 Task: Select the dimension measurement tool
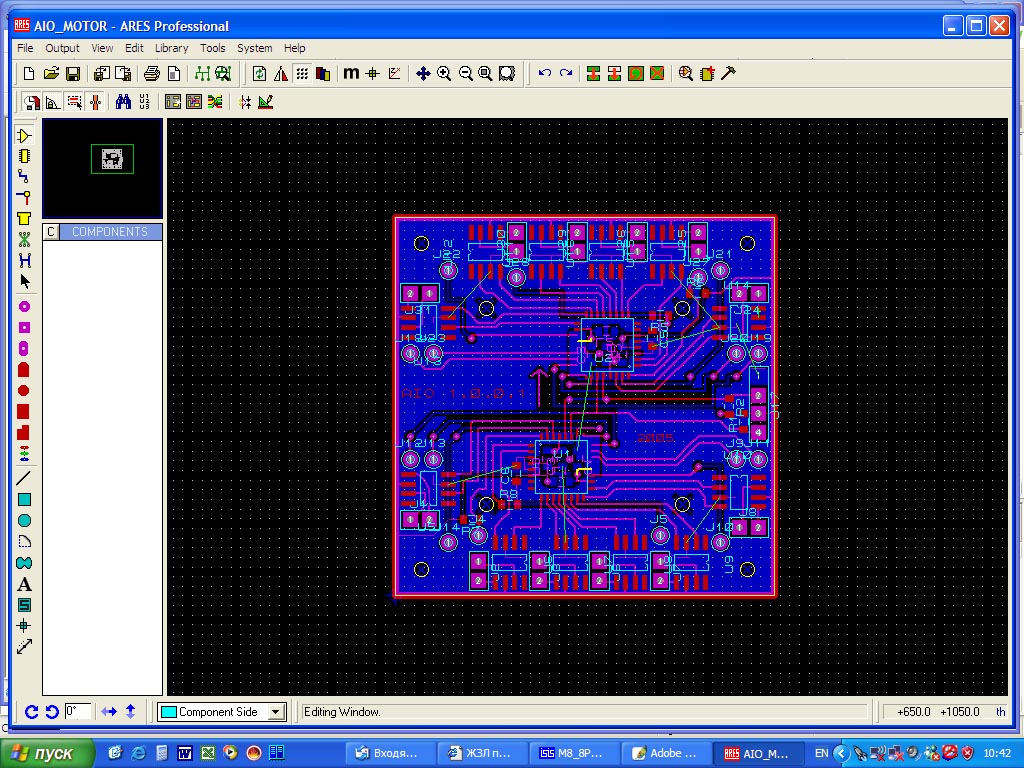click(25, 646)
